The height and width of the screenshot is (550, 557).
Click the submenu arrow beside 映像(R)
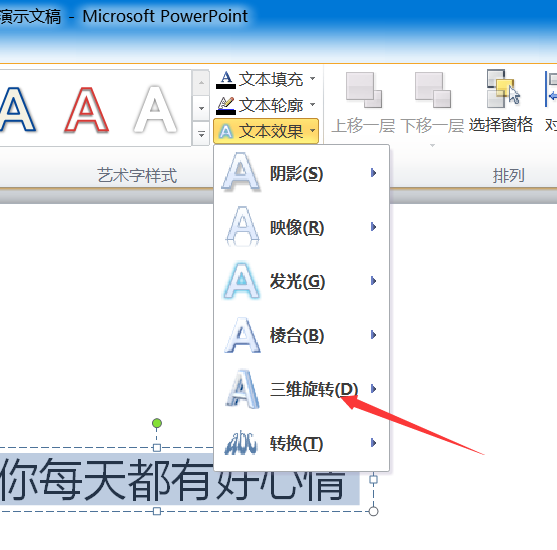(373, 227)
